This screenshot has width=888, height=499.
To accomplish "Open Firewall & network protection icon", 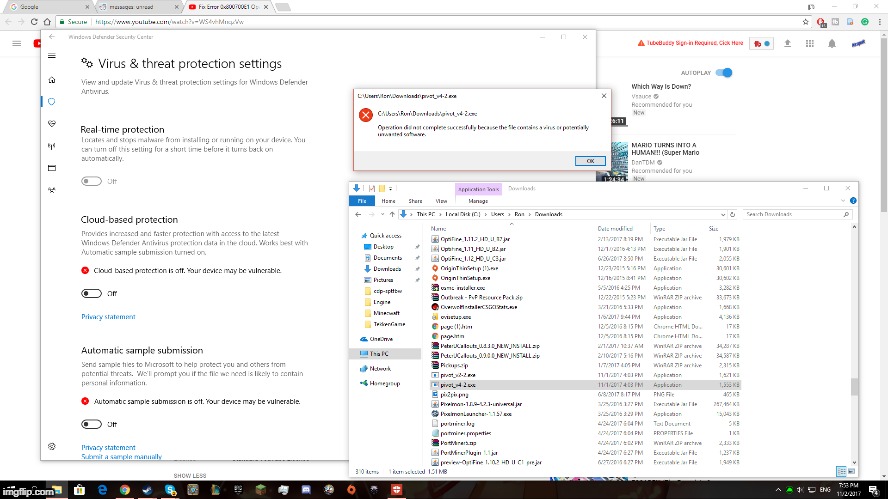I will tap(52, 146).
